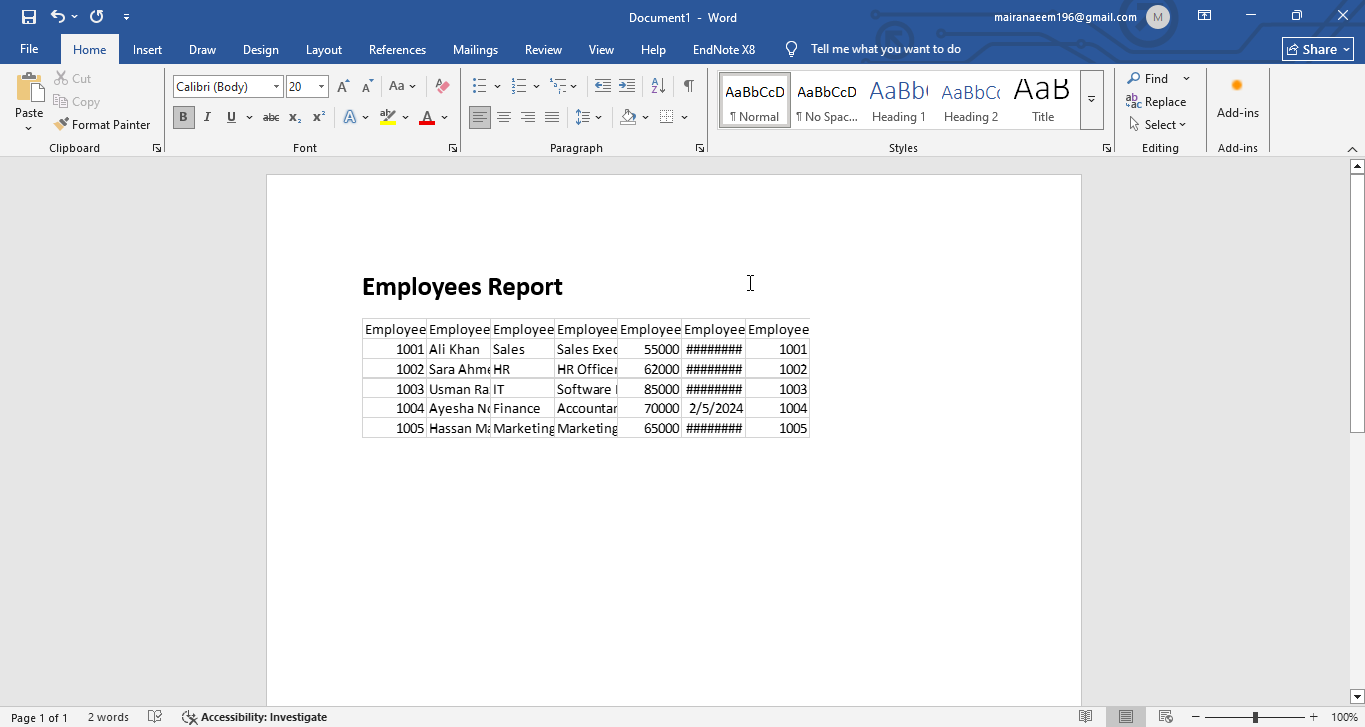Open the font name dropdown
The height and width of the screenshot is (727, 1365).
(x=277, y=87)
